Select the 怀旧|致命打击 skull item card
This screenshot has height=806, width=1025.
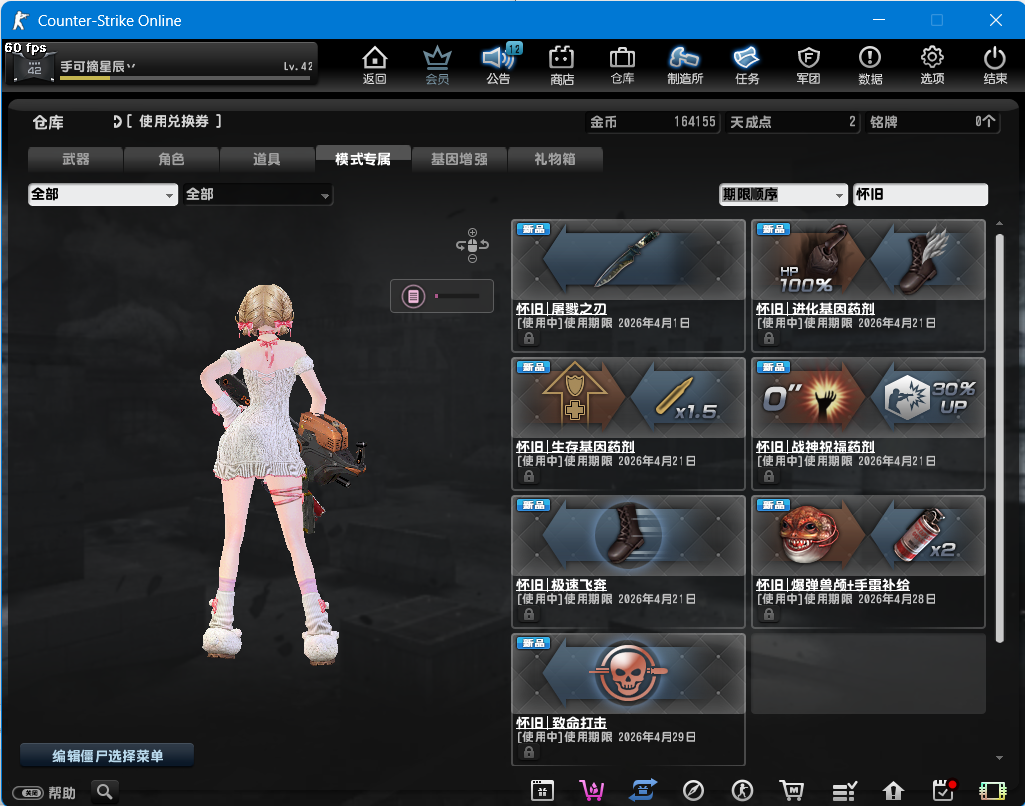pyautogui.click(x=628, y=699)
